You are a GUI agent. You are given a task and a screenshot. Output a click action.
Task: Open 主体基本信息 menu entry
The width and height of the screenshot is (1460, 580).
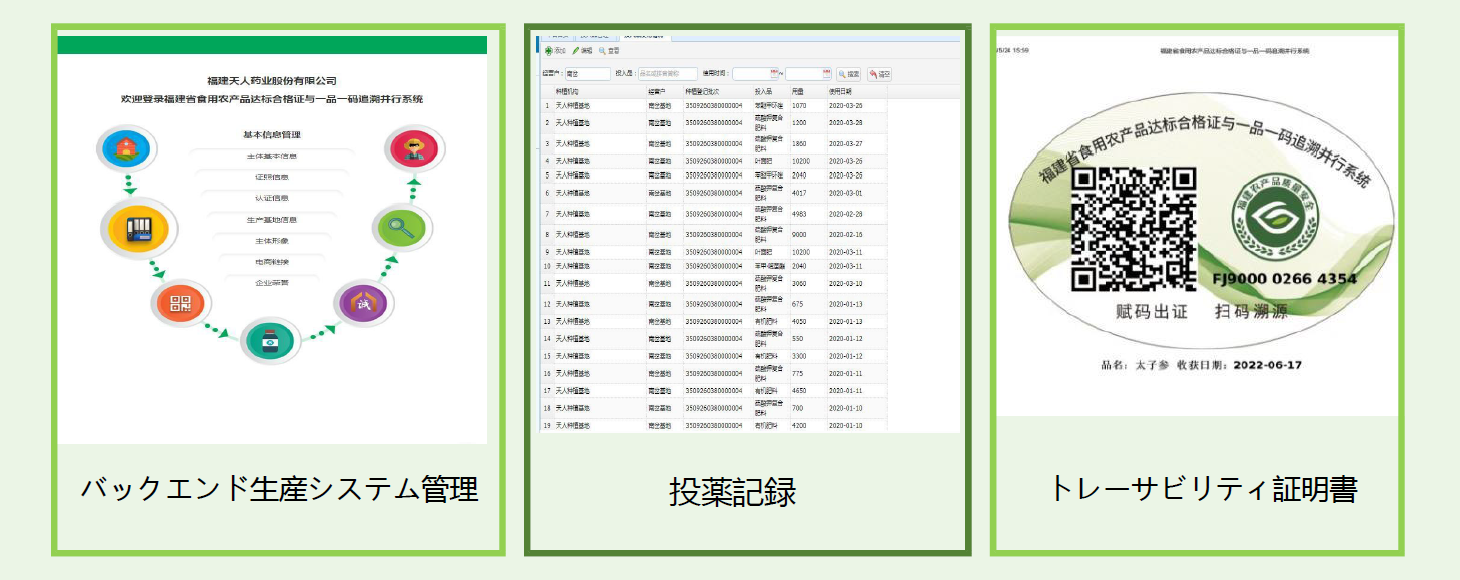point(272,156)
